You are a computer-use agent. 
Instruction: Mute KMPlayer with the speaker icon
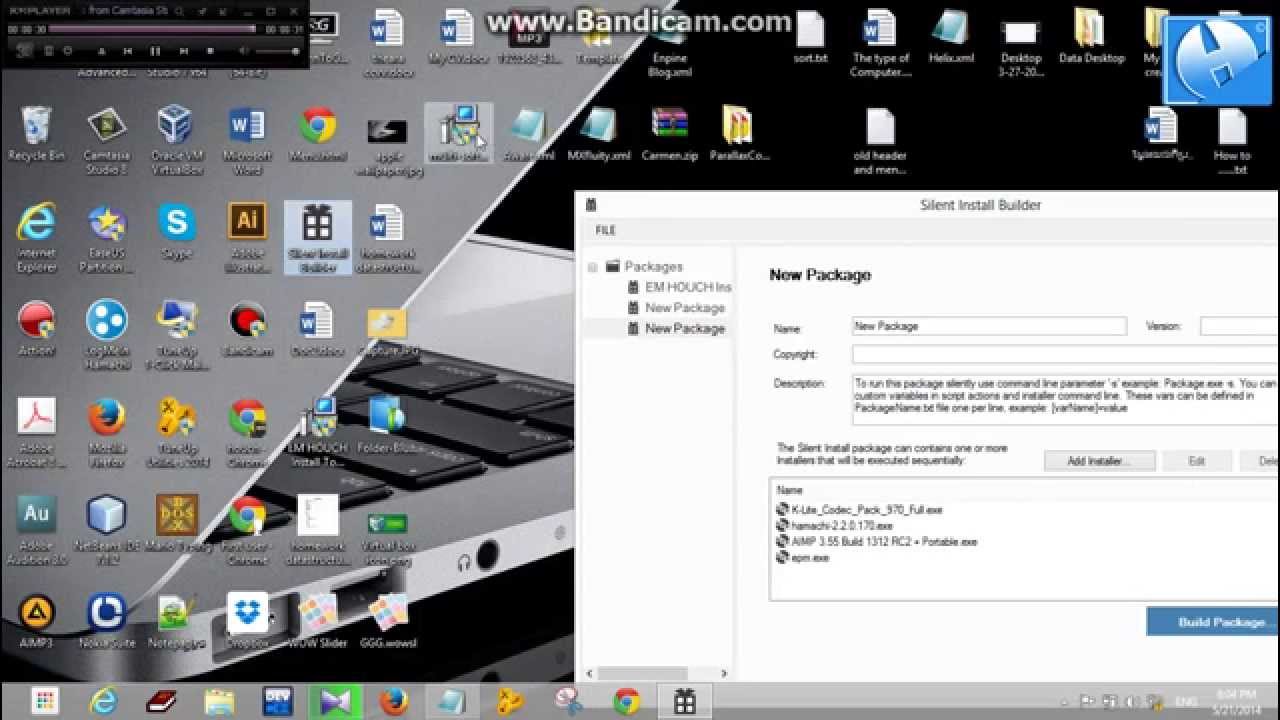[x=245, y=51]
